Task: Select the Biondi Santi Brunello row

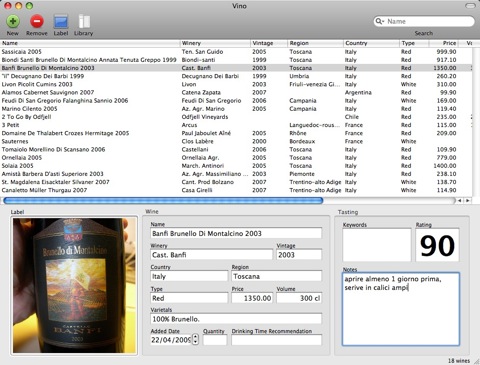Action: pos(236,60)
